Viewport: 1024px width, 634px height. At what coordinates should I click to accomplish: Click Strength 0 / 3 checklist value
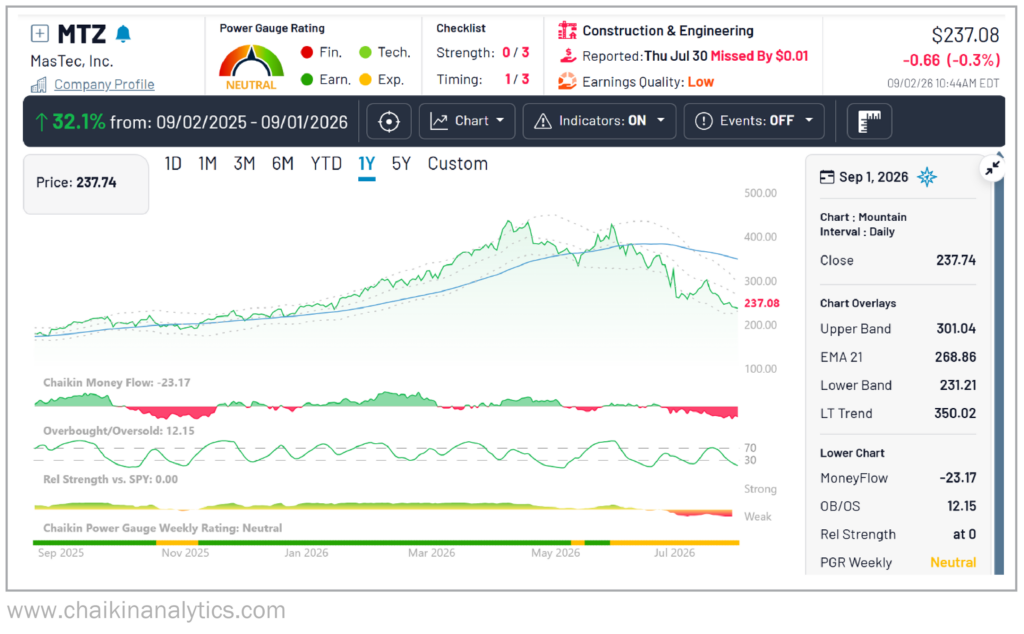(x=515, y=52)
